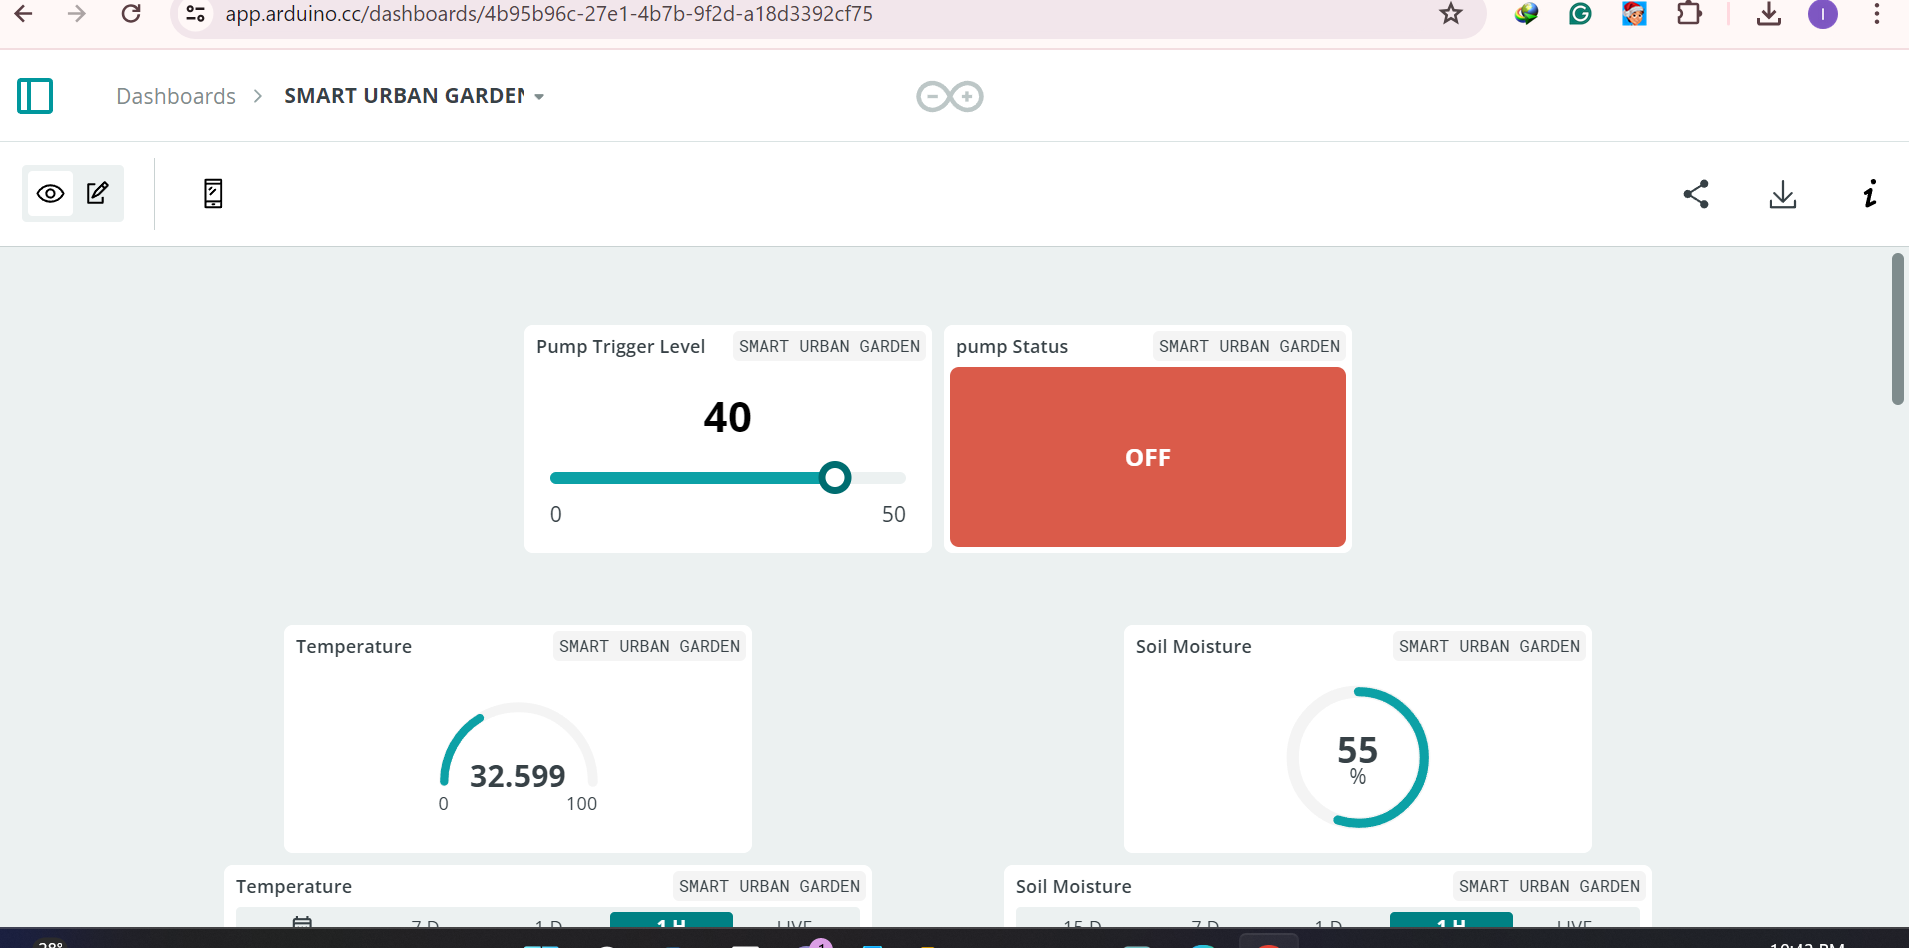
Task: Bookmark this page with the star icon
Action: coord(1451,14)
